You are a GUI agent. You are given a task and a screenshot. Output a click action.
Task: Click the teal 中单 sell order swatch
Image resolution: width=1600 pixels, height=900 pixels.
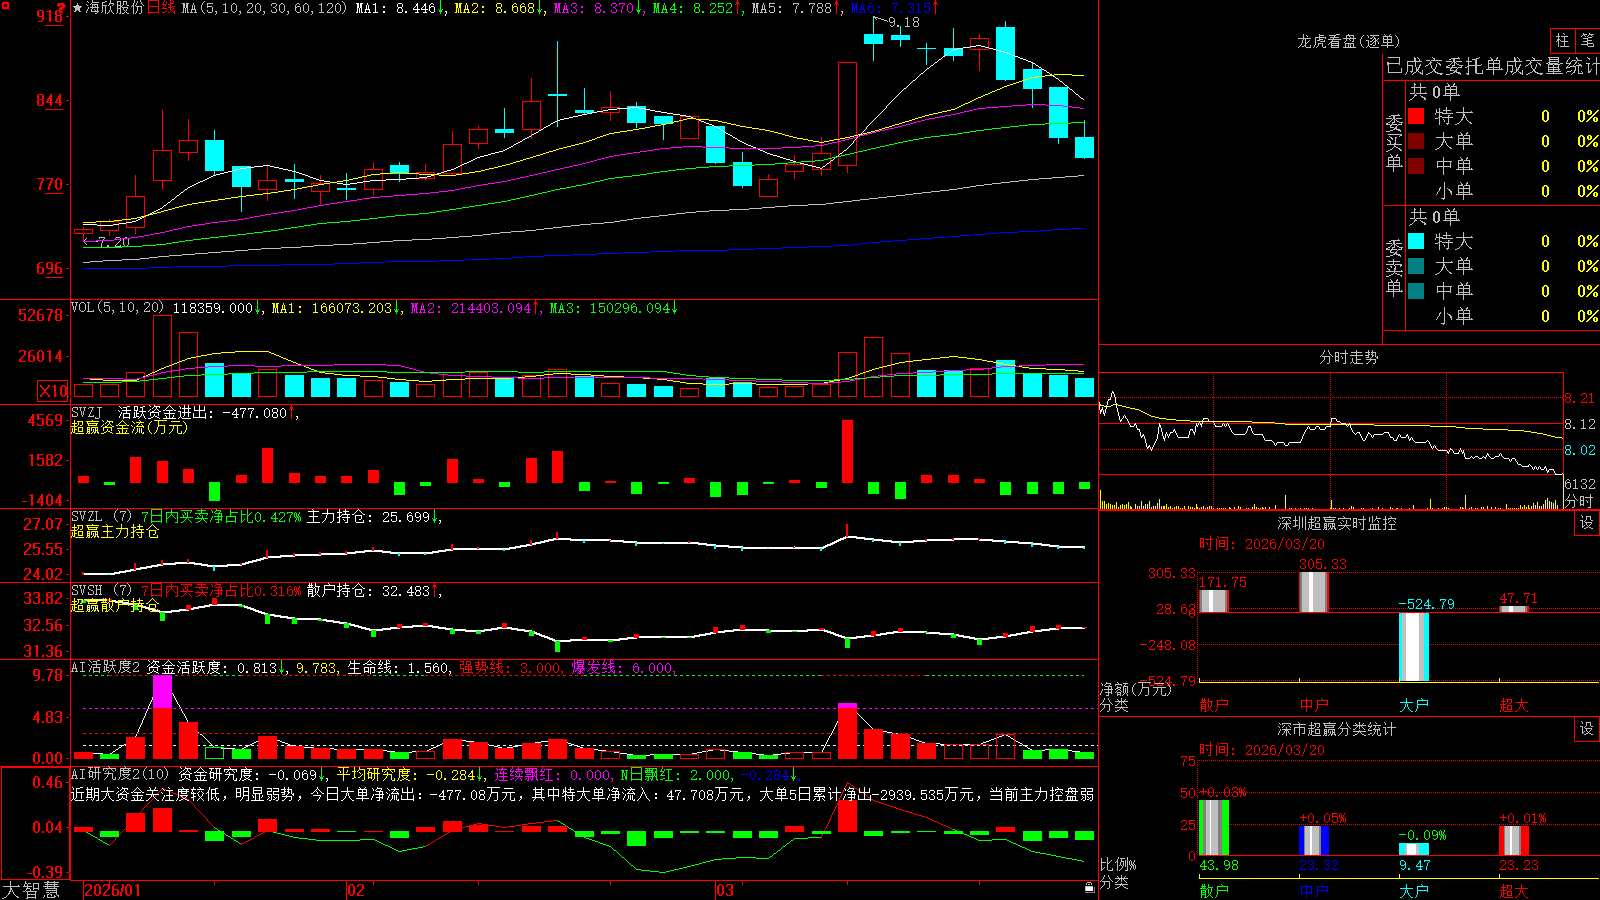(x=1416, y=291)
